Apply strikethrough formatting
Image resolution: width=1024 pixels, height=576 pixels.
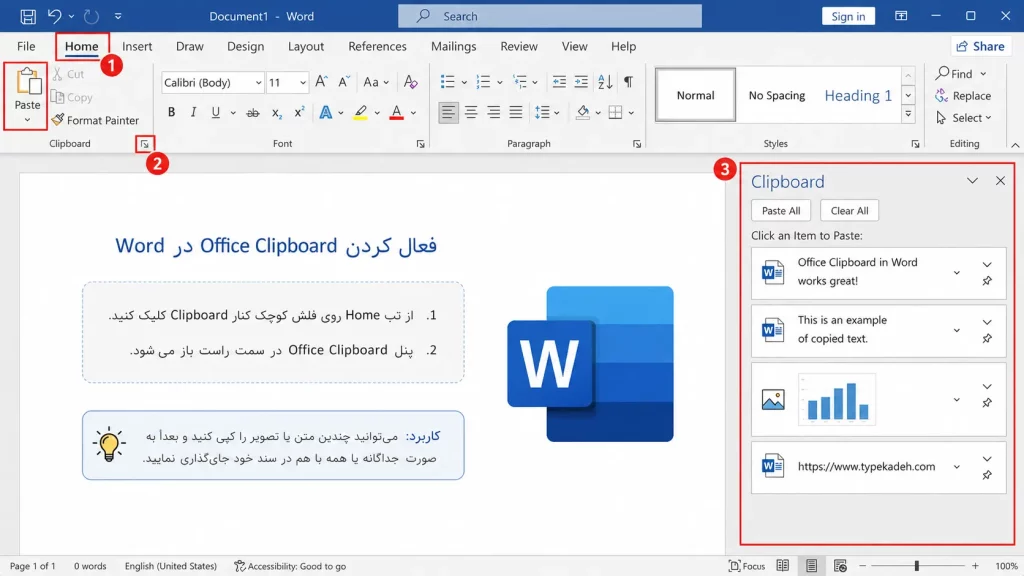(x=253, y=113)
